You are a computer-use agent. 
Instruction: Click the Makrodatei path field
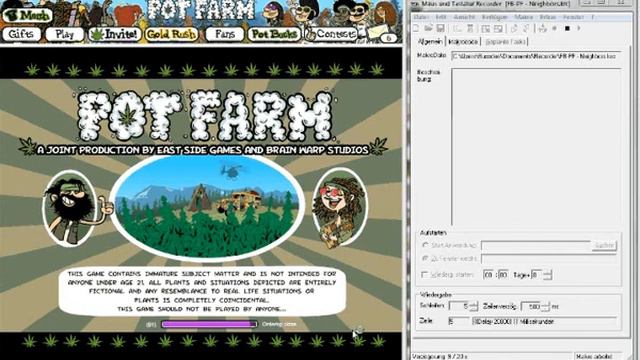point(536,56)
